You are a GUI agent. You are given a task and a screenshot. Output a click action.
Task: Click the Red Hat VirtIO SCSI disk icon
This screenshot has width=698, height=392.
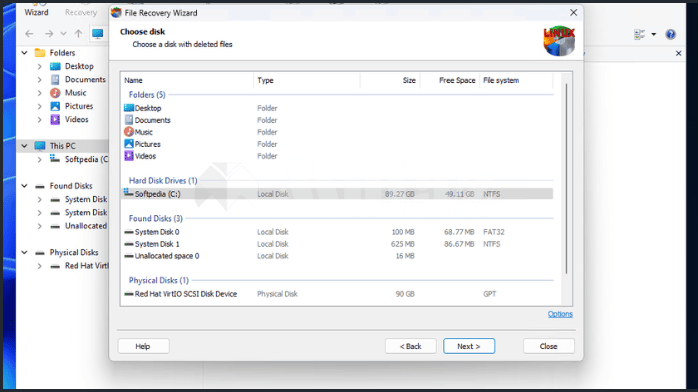pos(129,294)
